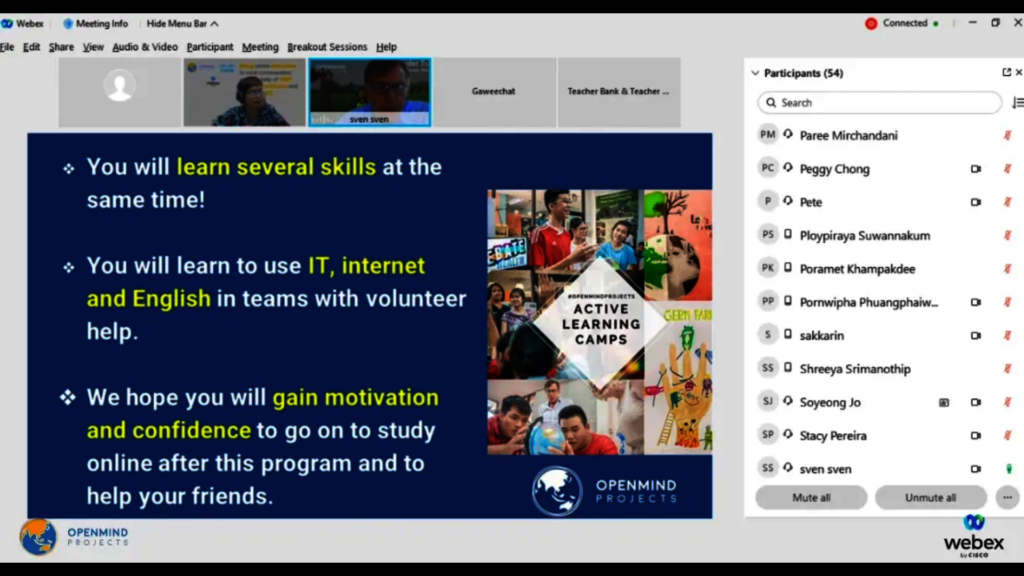Click Soyeong Jo's mobile device icon
Viewport: 1024px width, 576px height.
click(x=944, y=401)
